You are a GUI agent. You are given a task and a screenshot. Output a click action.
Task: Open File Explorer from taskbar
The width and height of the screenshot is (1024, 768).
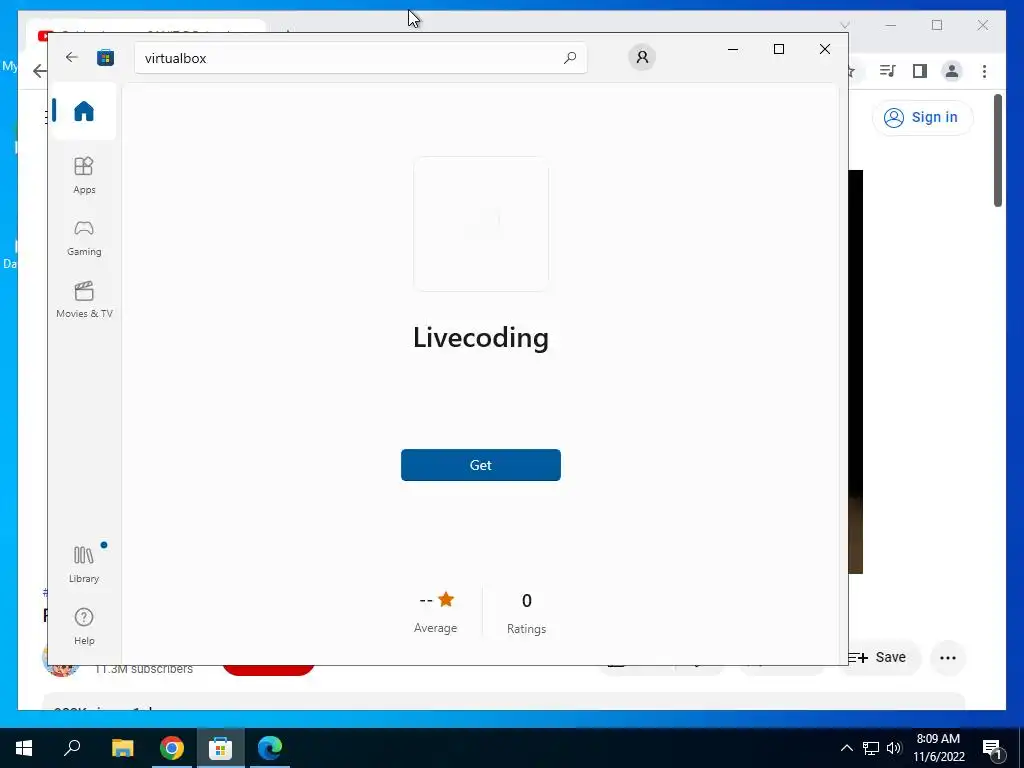pyautogui.click(x=122, y=748)
